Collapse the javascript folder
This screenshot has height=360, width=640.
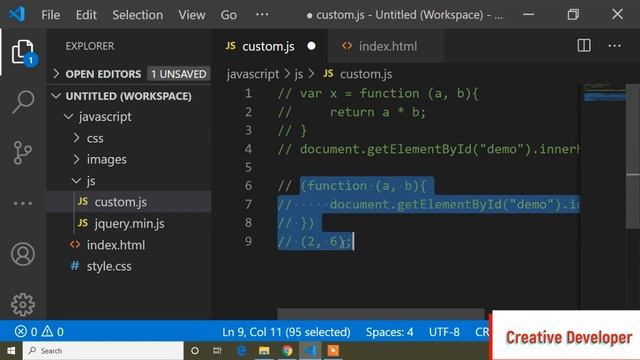pos(105,117)
